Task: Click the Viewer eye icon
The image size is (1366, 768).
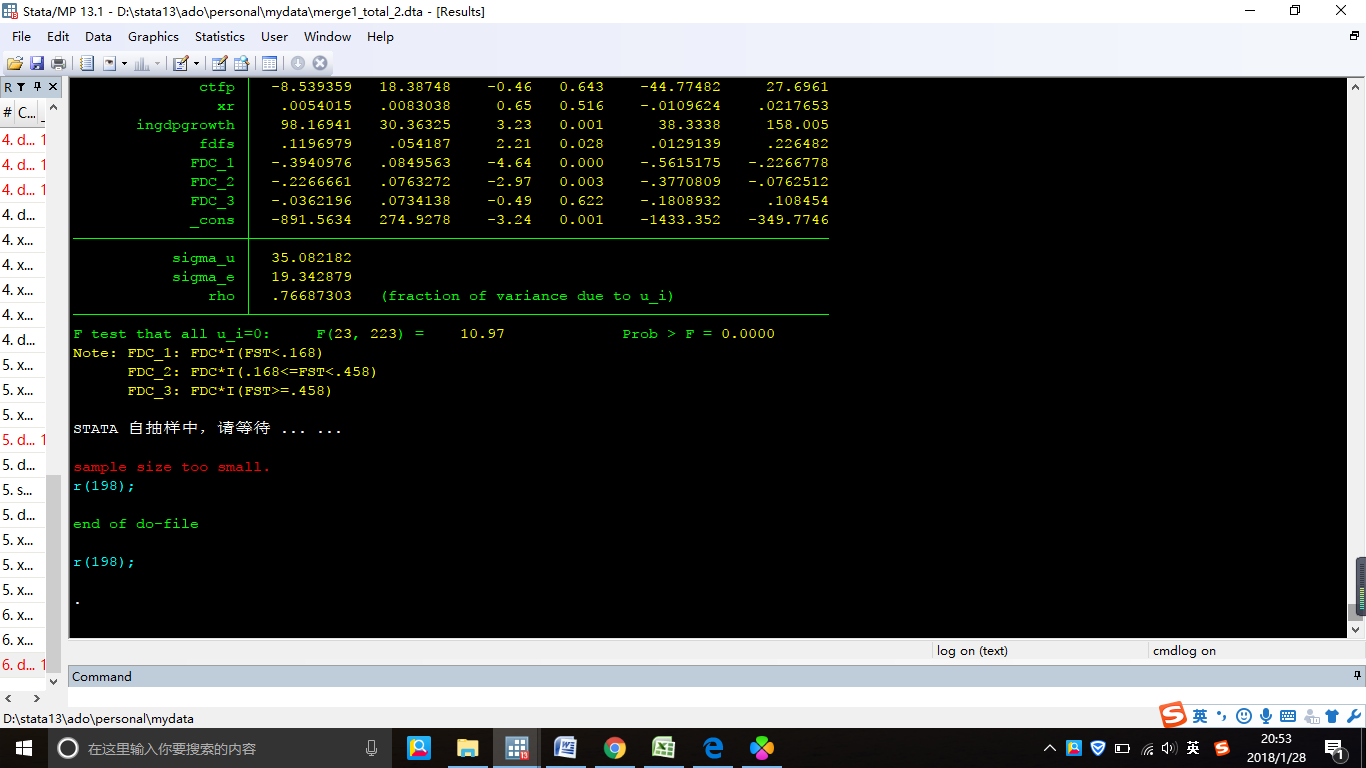Action: (109, 63)
